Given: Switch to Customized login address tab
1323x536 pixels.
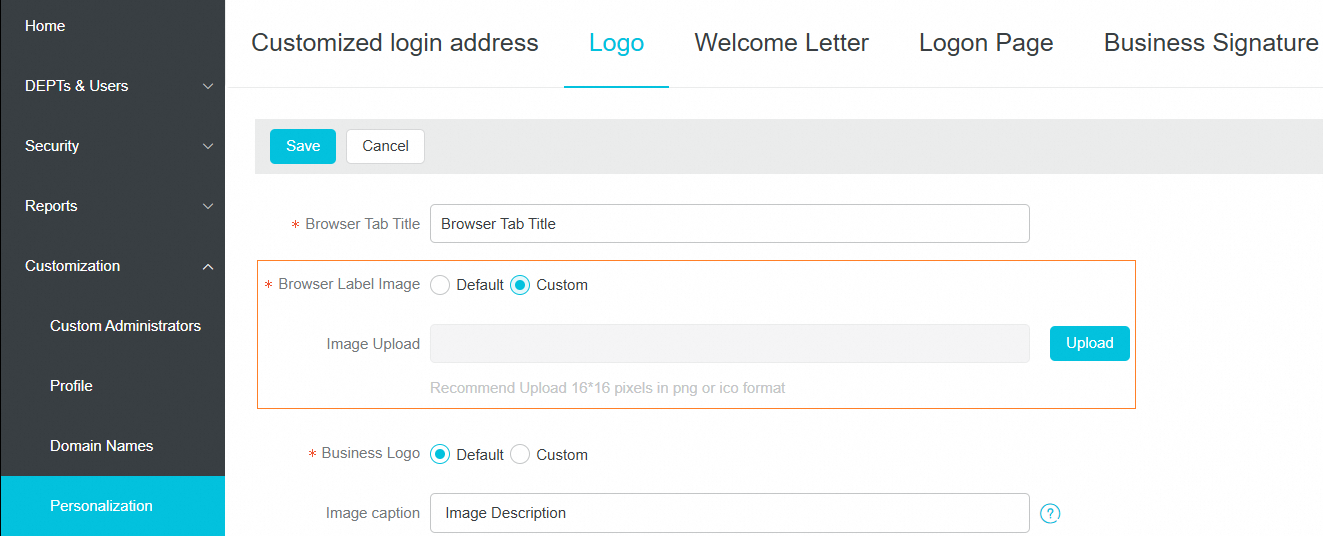Looking at the screenshot, I should [x=395, y=43].
